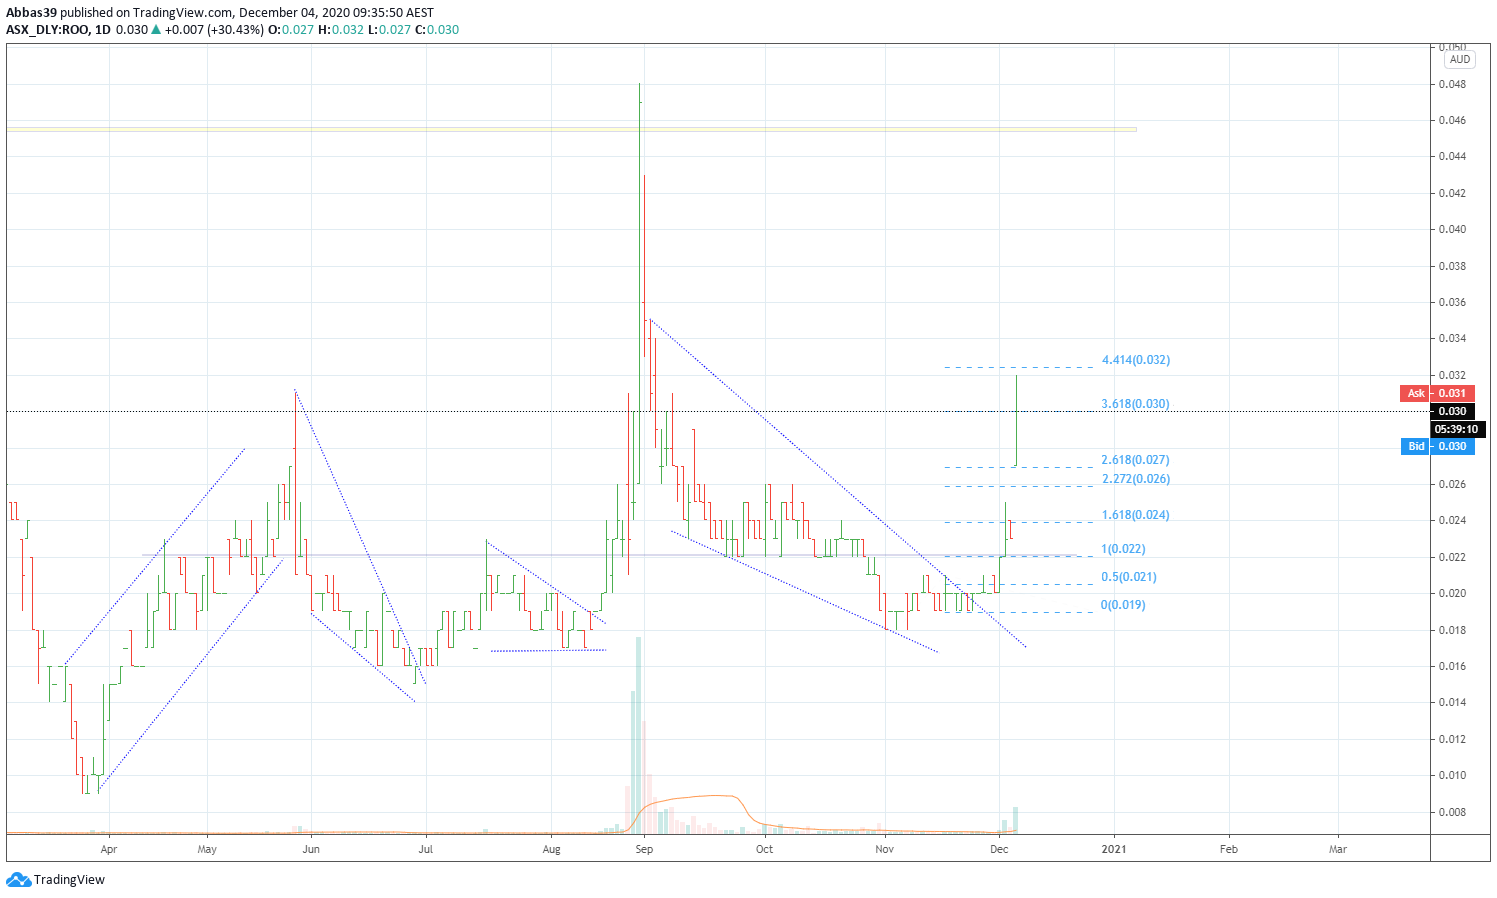This screenshot has width=1497, height=898.
Task: Click the Jul label on time axis
Action: [426, 849]
